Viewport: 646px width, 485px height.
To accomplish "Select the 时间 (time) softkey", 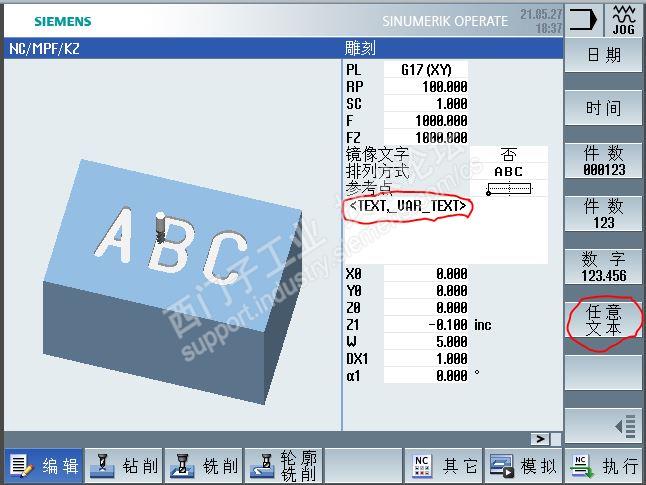I will point(603,108).
